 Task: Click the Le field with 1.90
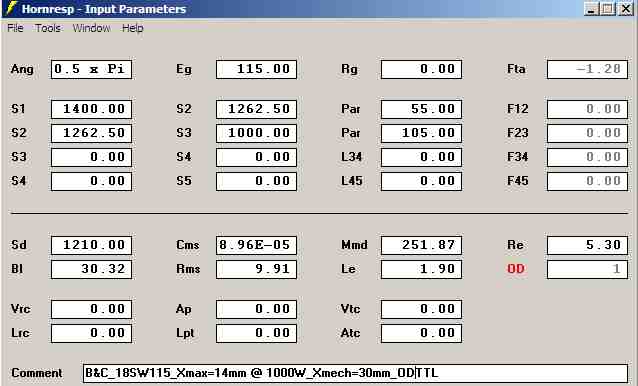422,269
